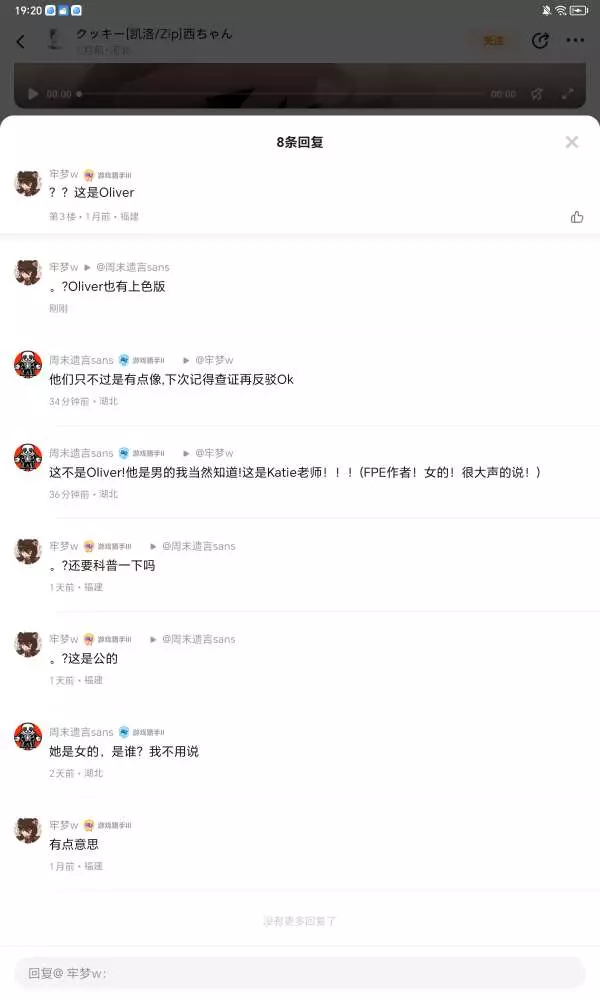Play the video with the play button

[33, 94]
